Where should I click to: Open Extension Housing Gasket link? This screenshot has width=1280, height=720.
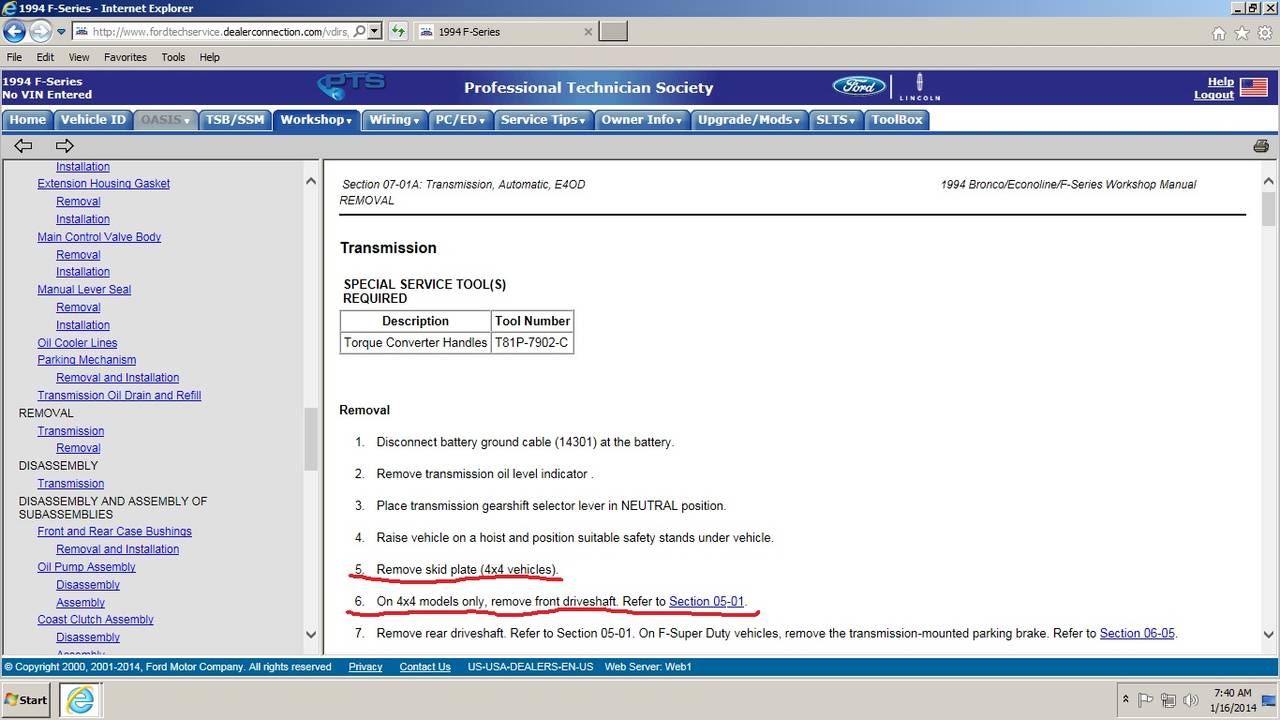tap(103, 184)
